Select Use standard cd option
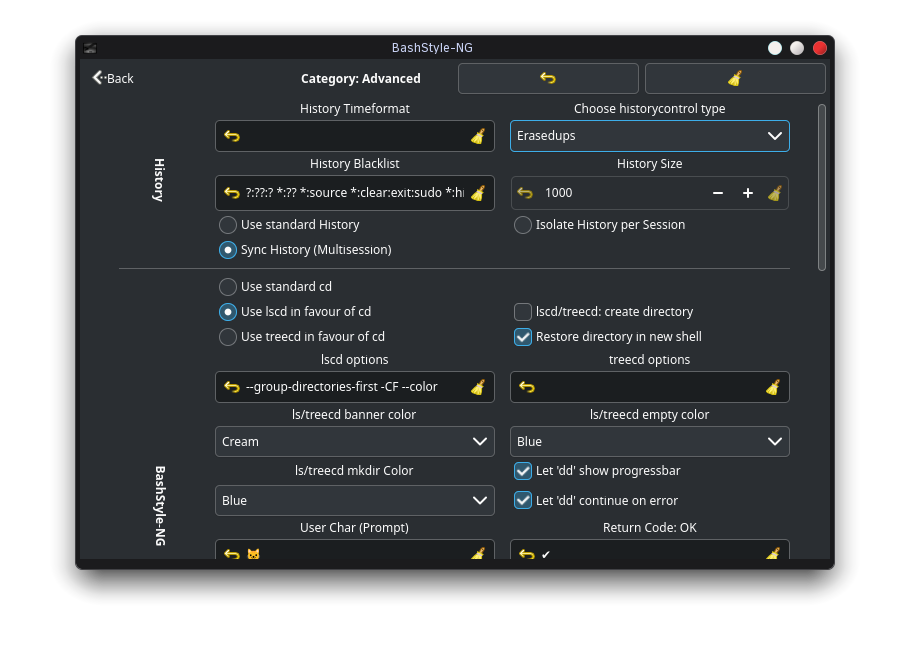Screen dimensions: 910x655 pos(275,287)
